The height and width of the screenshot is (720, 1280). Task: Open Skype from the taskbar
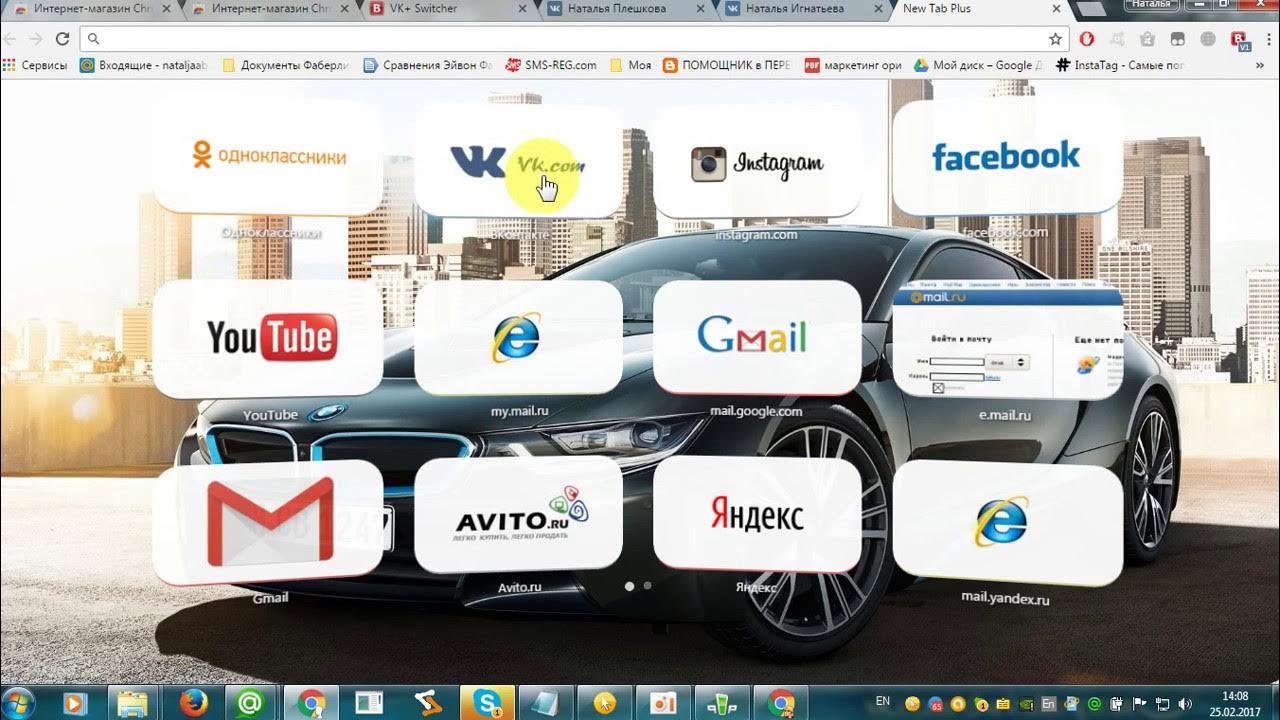point(487,703)
